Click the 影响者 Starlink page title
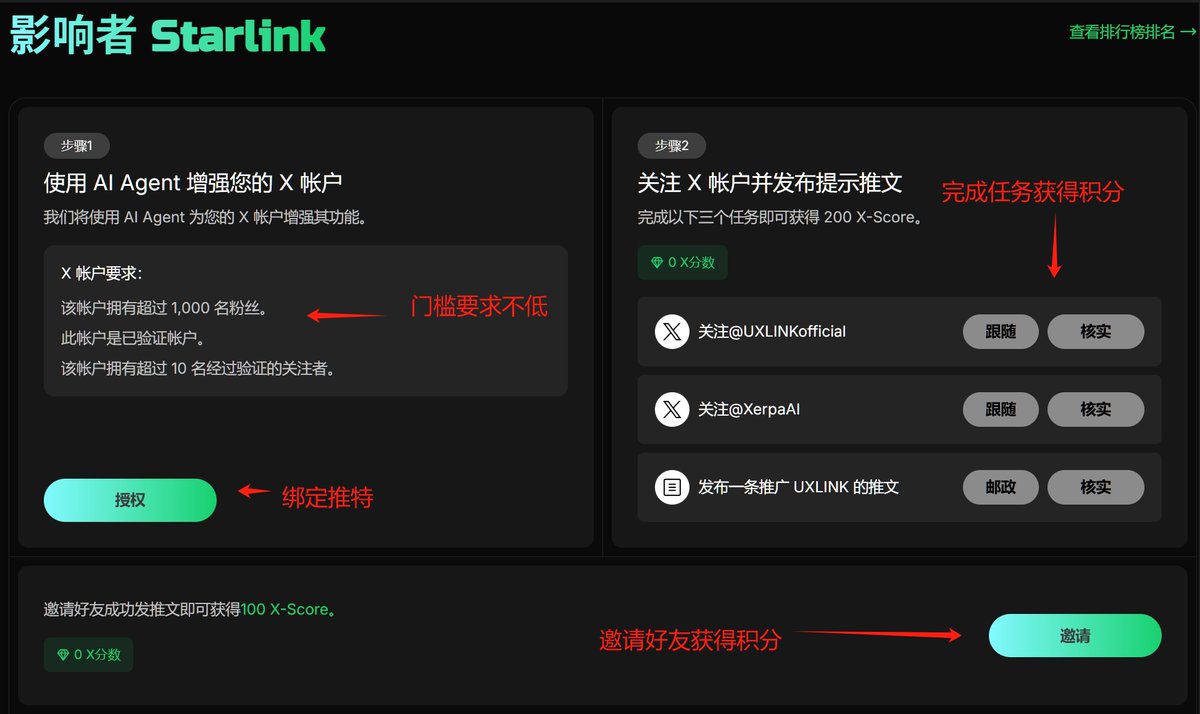The width and height of the screenshot is (1200, 714). pos(168,35)
